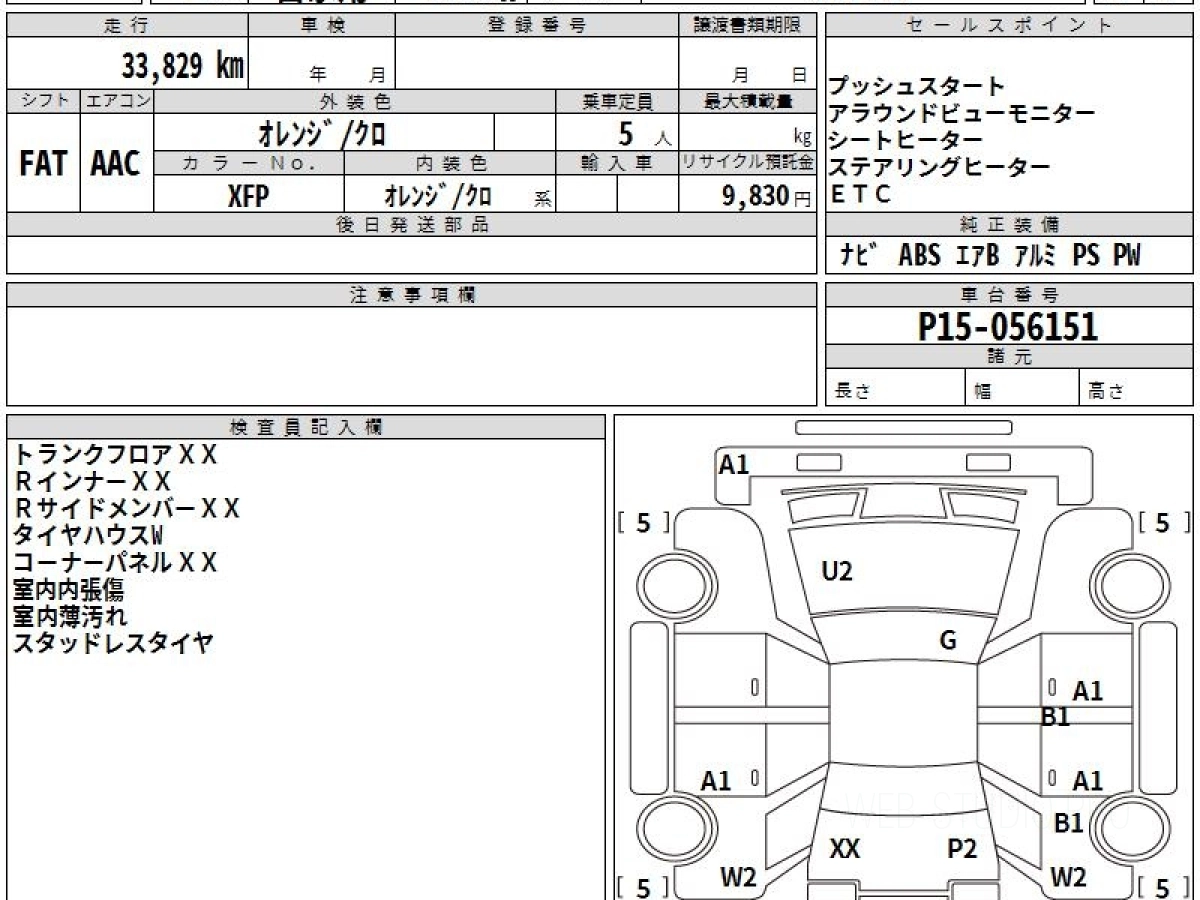Select the タイヤハウスW inspector note

coord(87,536)
